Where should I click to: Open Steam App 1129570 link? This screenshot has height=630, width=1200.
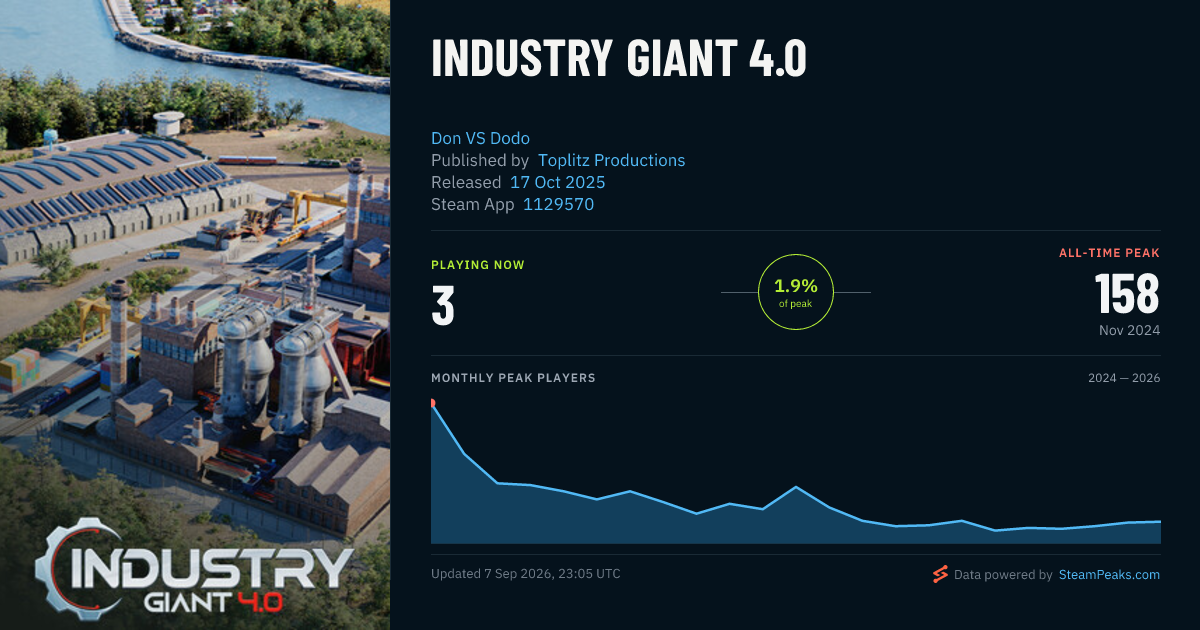pos(559,204)
